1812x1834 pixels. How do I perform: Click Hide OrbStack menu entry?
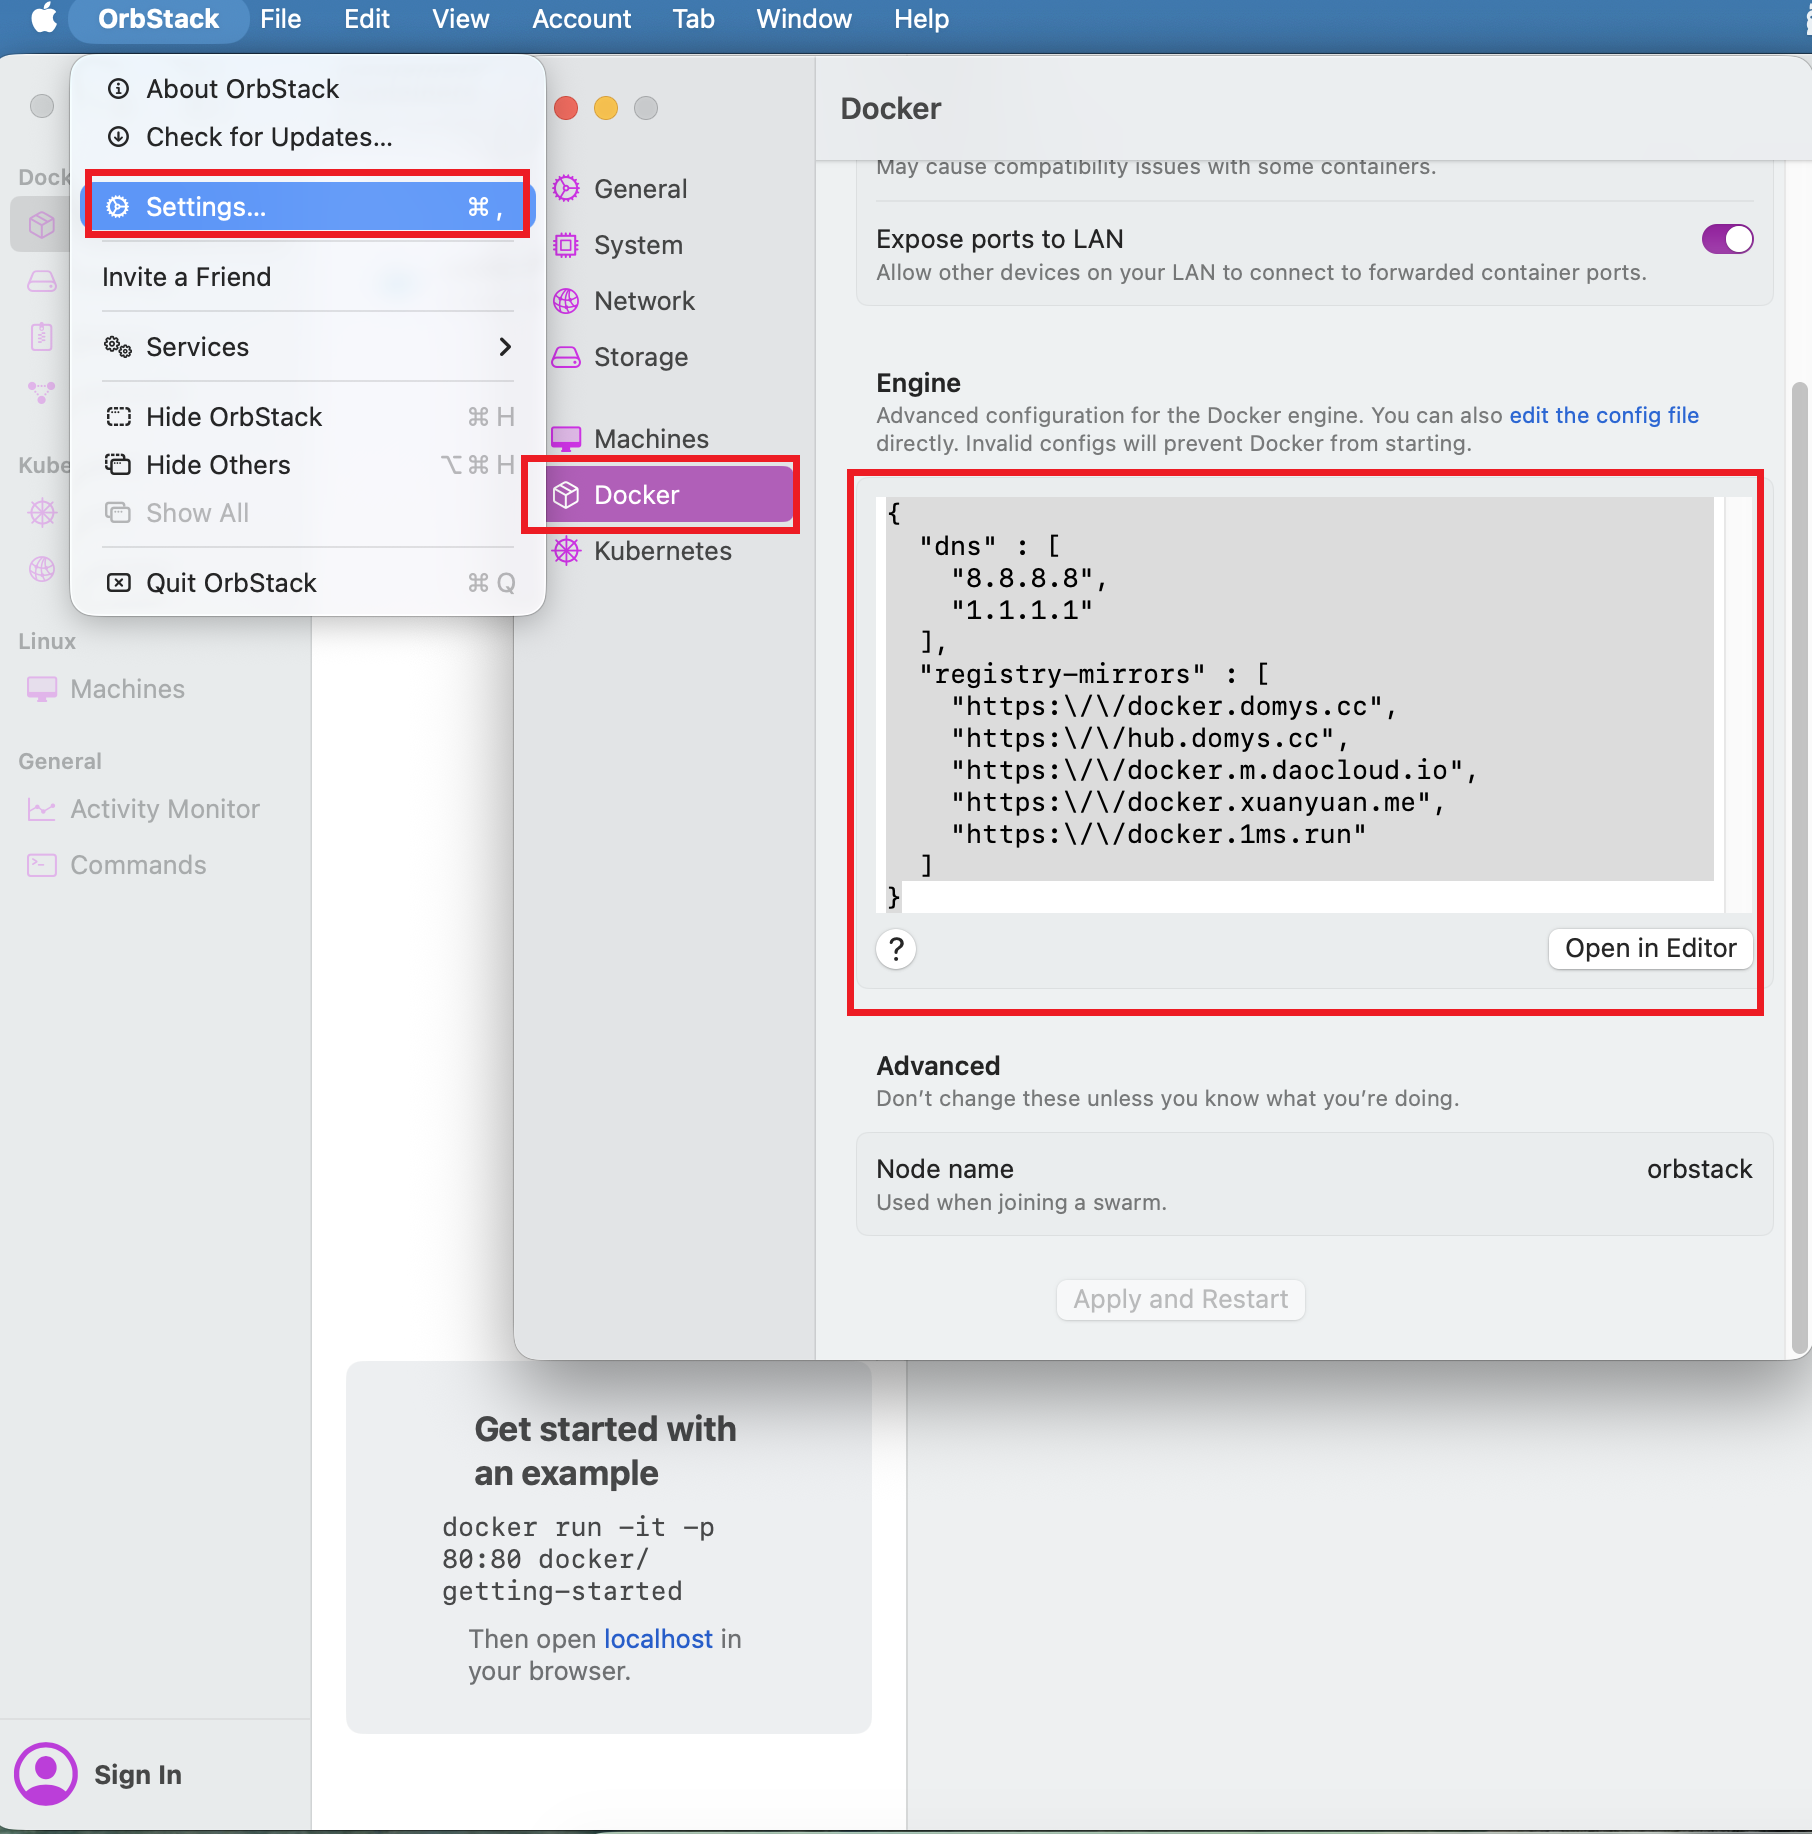click(x=308, y=417)
